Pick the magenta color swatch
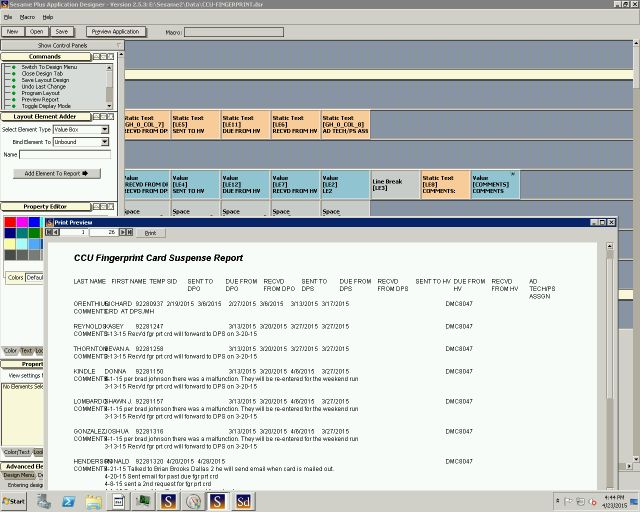Viewport: 640px width, 512px height. tap(22, 222)
